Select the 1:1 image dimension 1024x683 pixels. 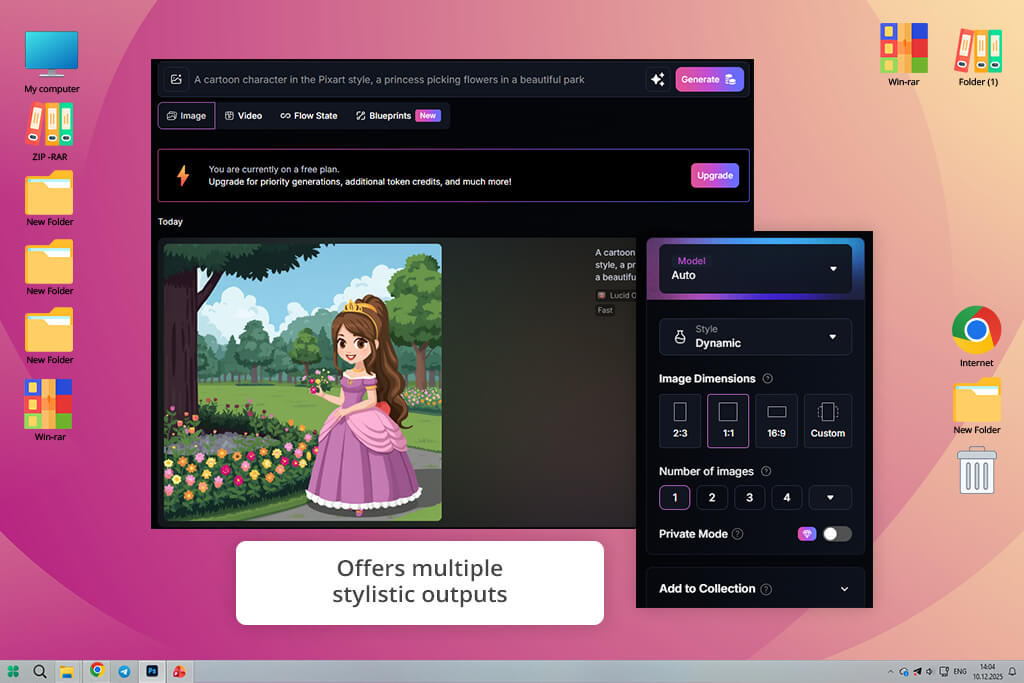pos(728,421)
